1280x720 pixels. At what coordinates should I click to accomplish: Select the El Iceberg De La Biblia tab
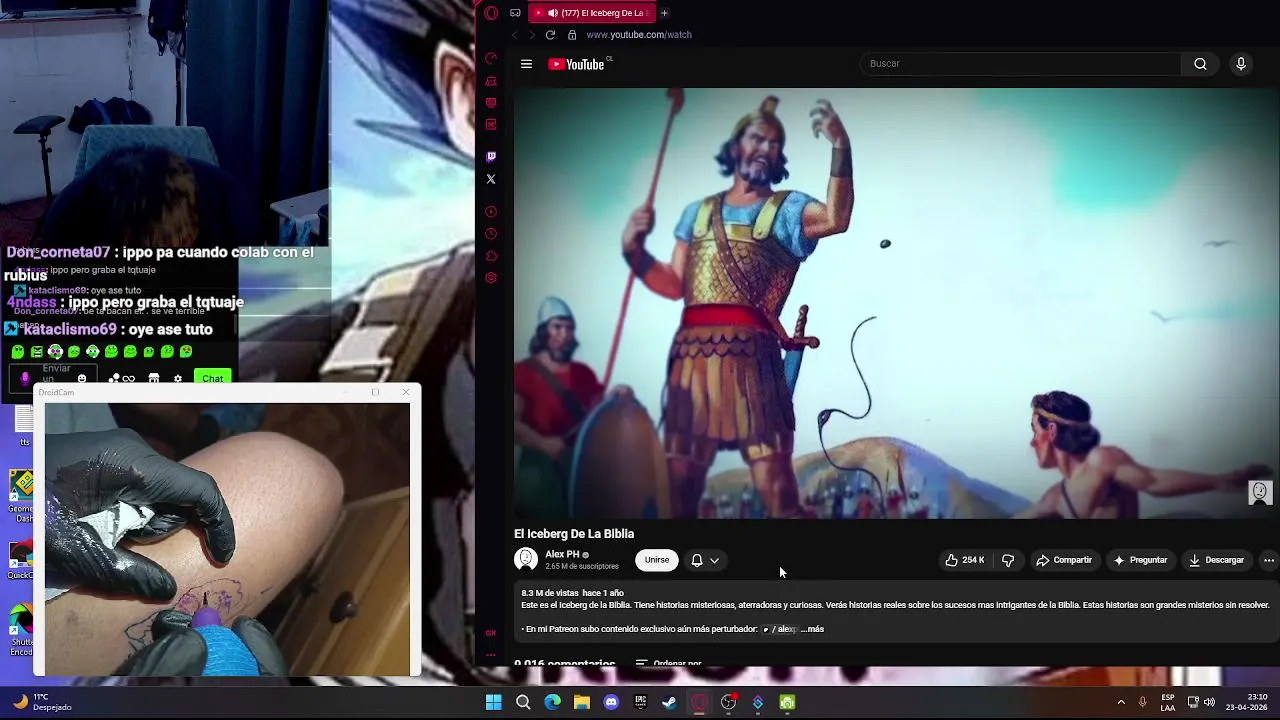point(594,13)
